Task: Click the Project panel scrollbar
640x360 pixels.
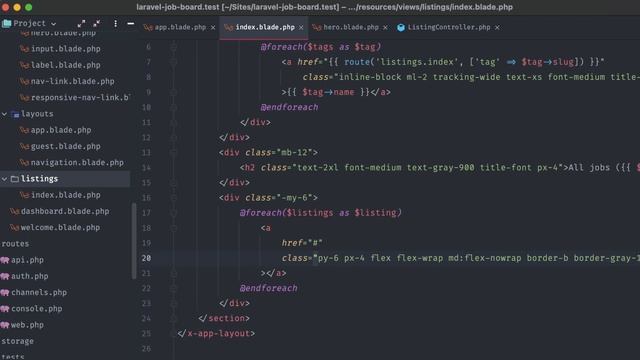Action: (x=133, y=241)
